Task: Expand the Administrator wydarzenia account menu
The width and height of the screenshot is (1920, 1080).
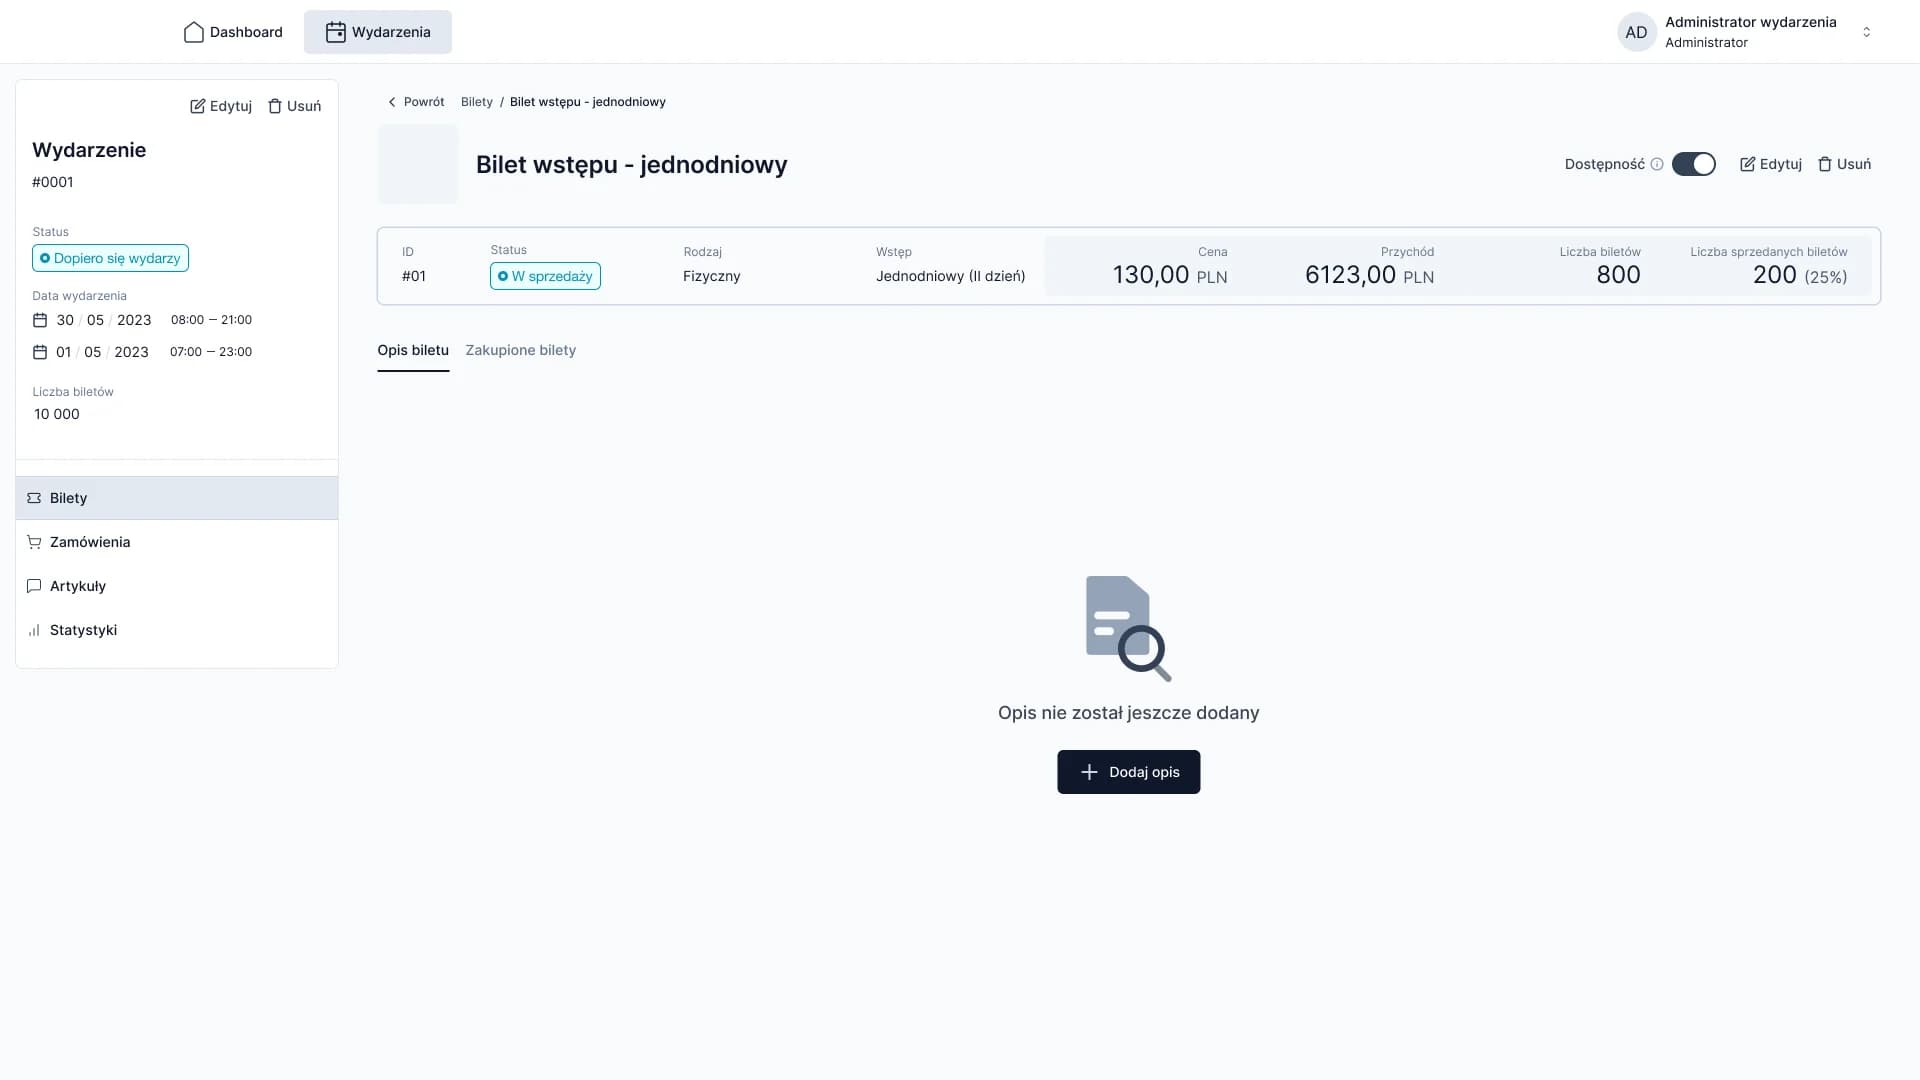Action: click(x=1866, y=32)
